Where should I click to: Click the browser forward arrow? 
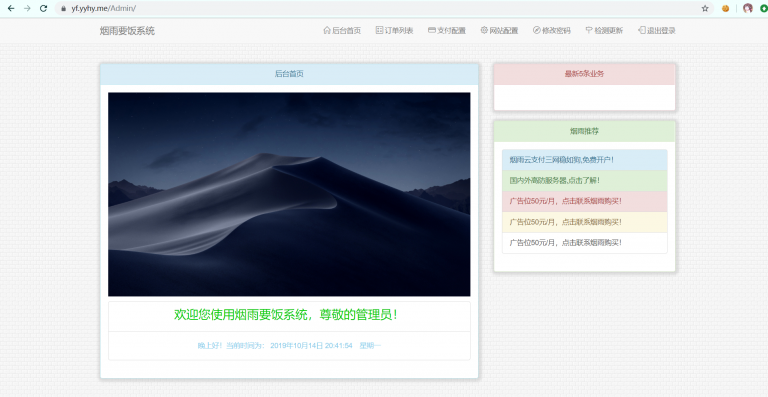coord(27,8)
